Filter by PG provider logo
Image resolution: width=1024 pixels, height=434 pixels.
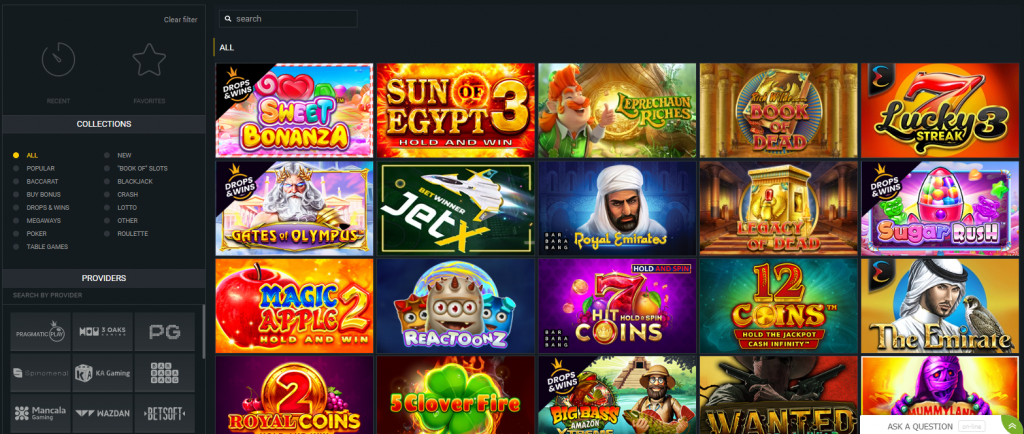click(165, 332)
